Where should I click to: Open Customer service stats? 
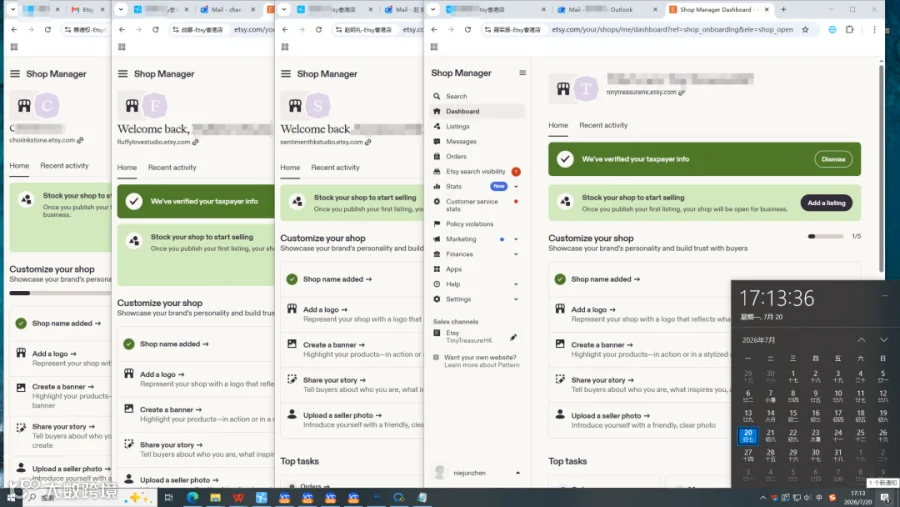pyautogui.click(x=472, y=205)
